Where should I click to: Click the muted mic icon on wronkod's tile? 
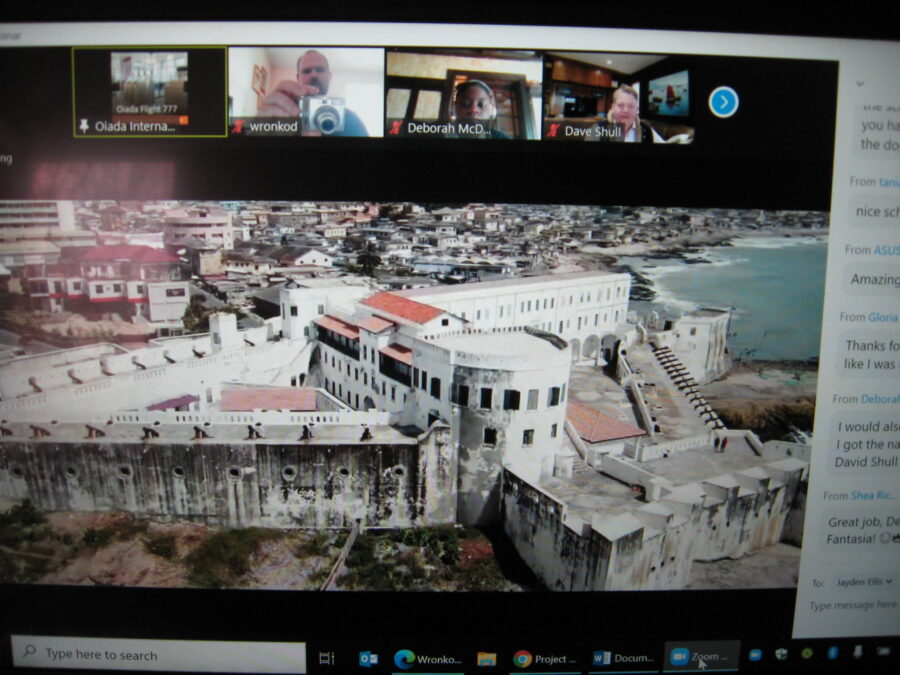[x=238, y=128]
